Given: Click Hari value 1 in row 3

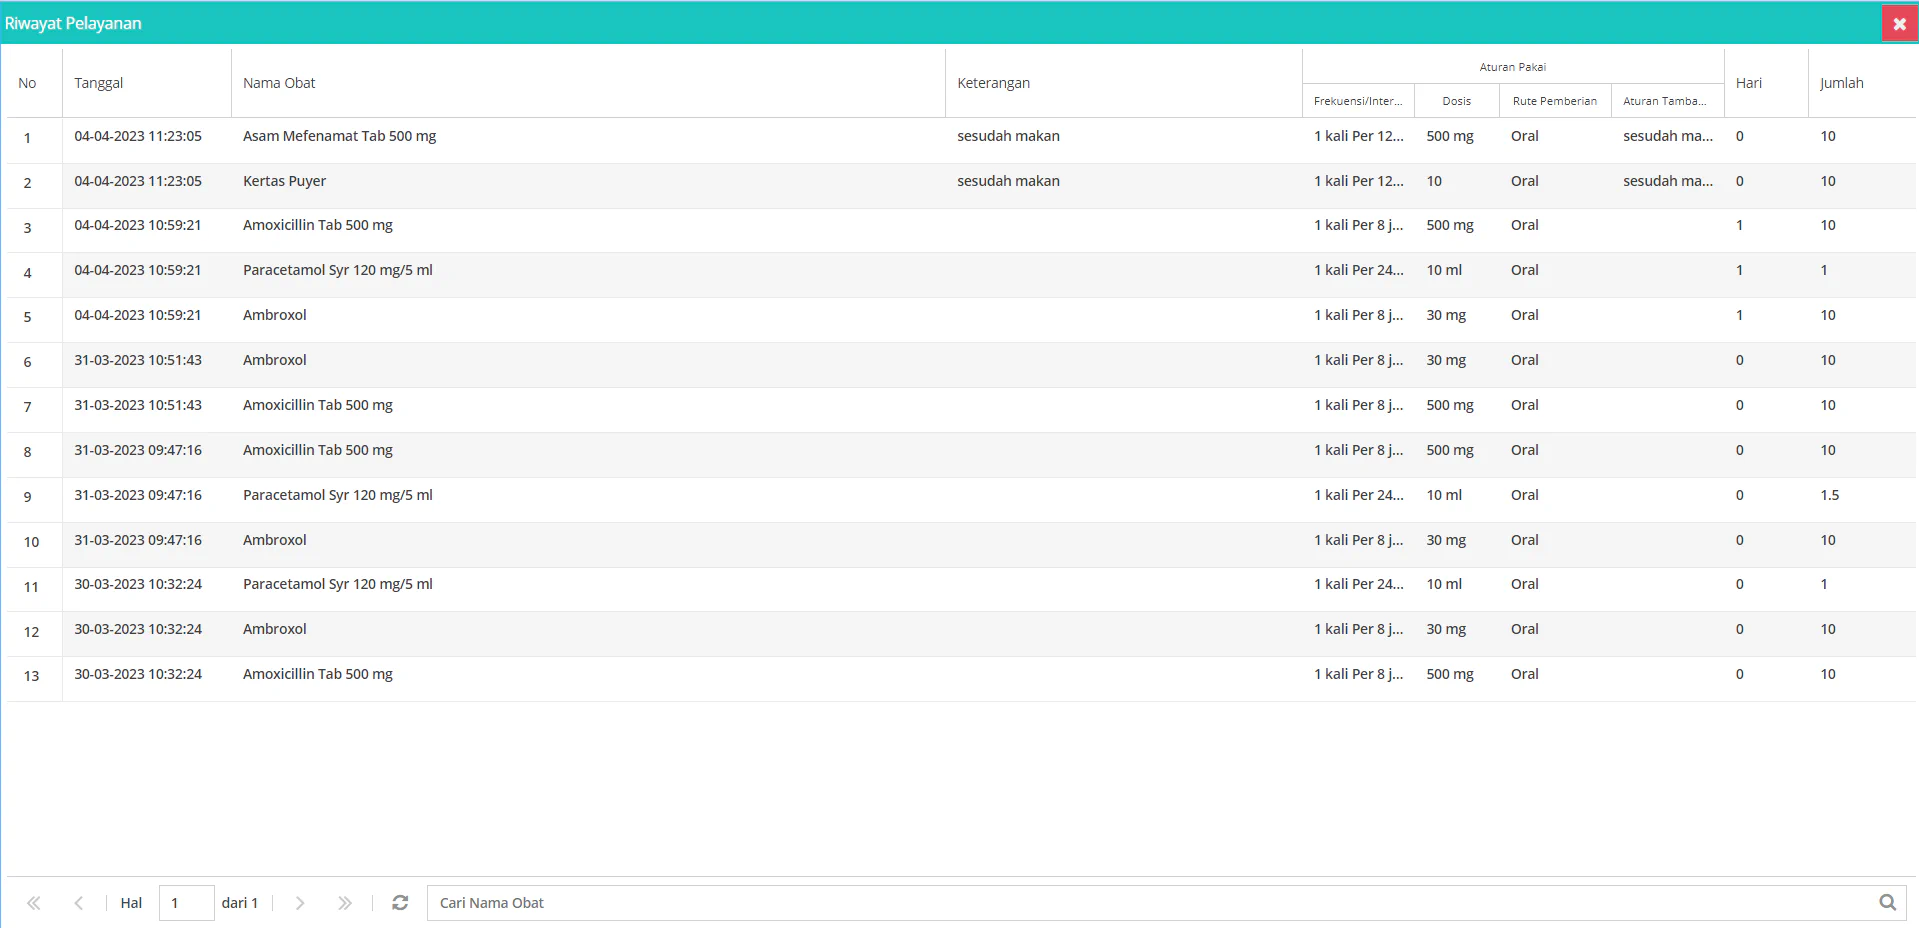Looking at the screenshot, I should click(x=1740, y=225).
